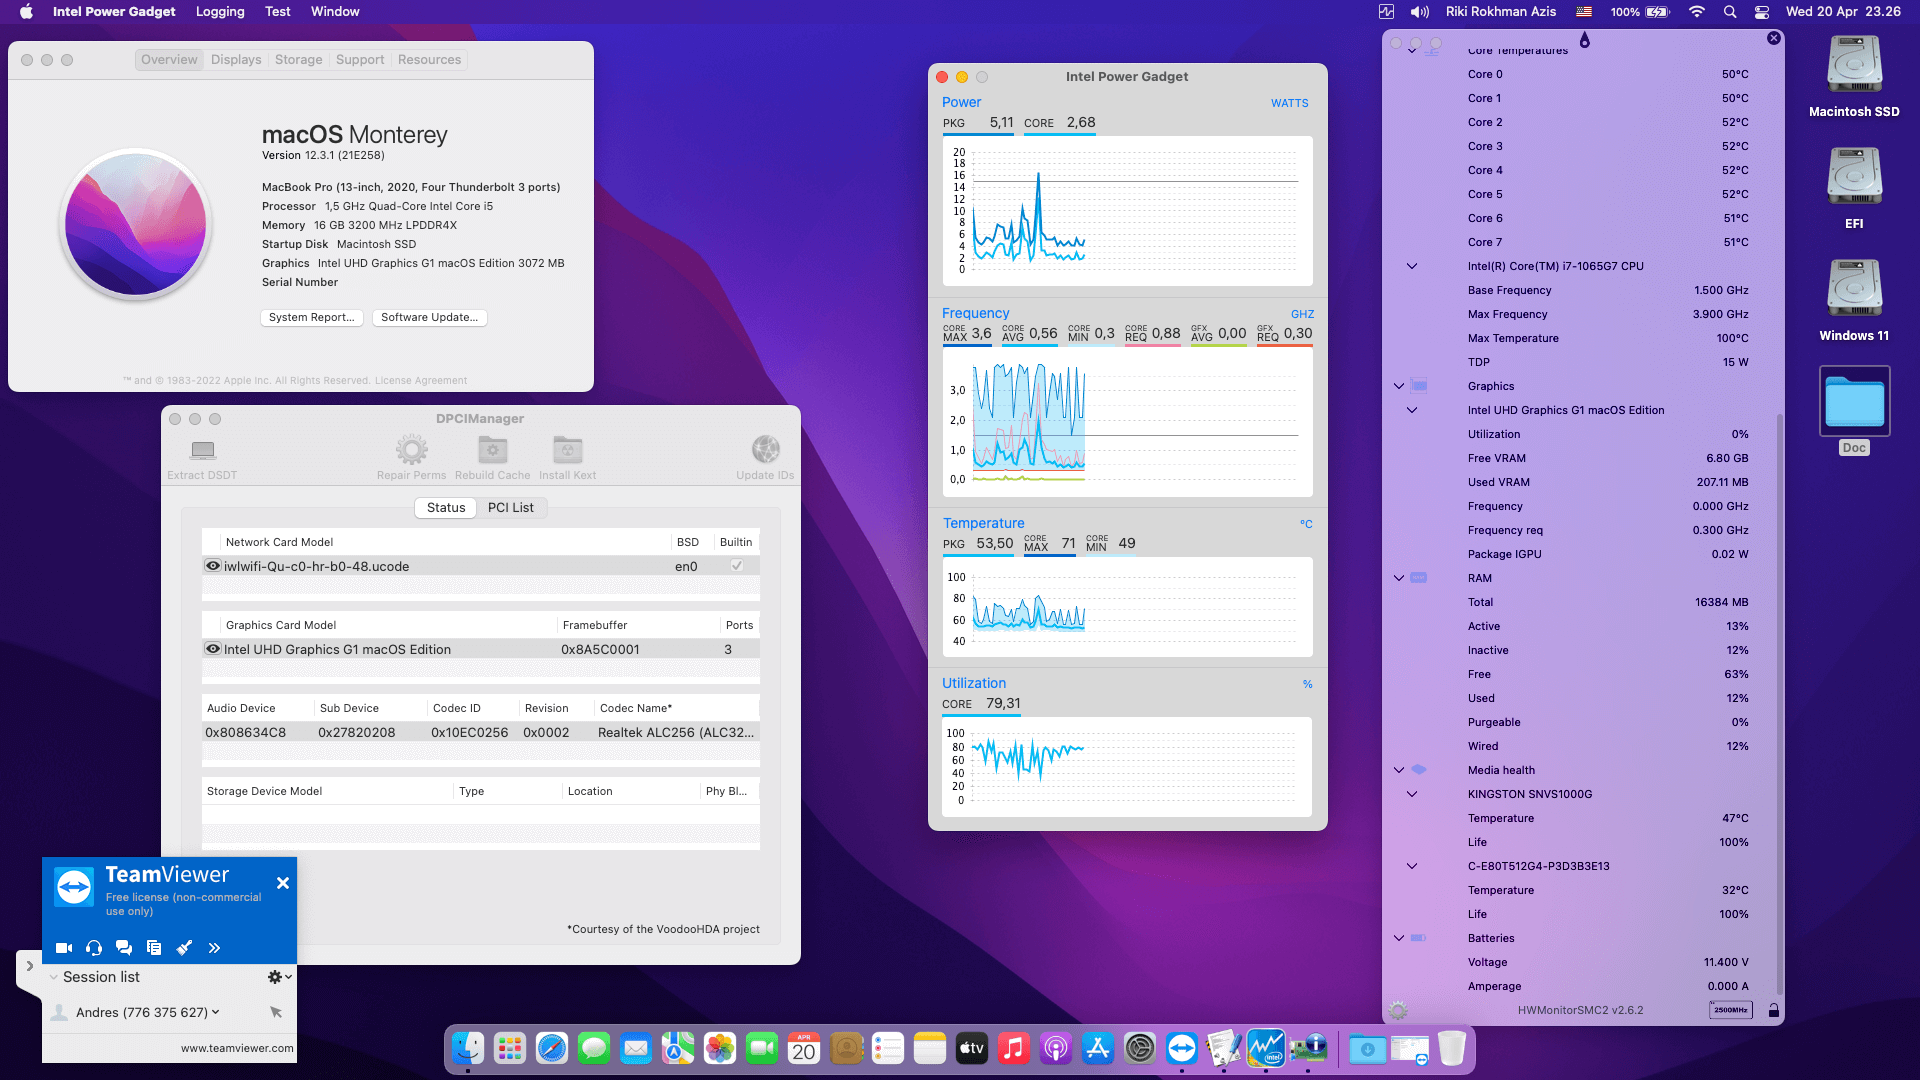Collapse the Graphics section in HWMonitor

point(1399,386)
